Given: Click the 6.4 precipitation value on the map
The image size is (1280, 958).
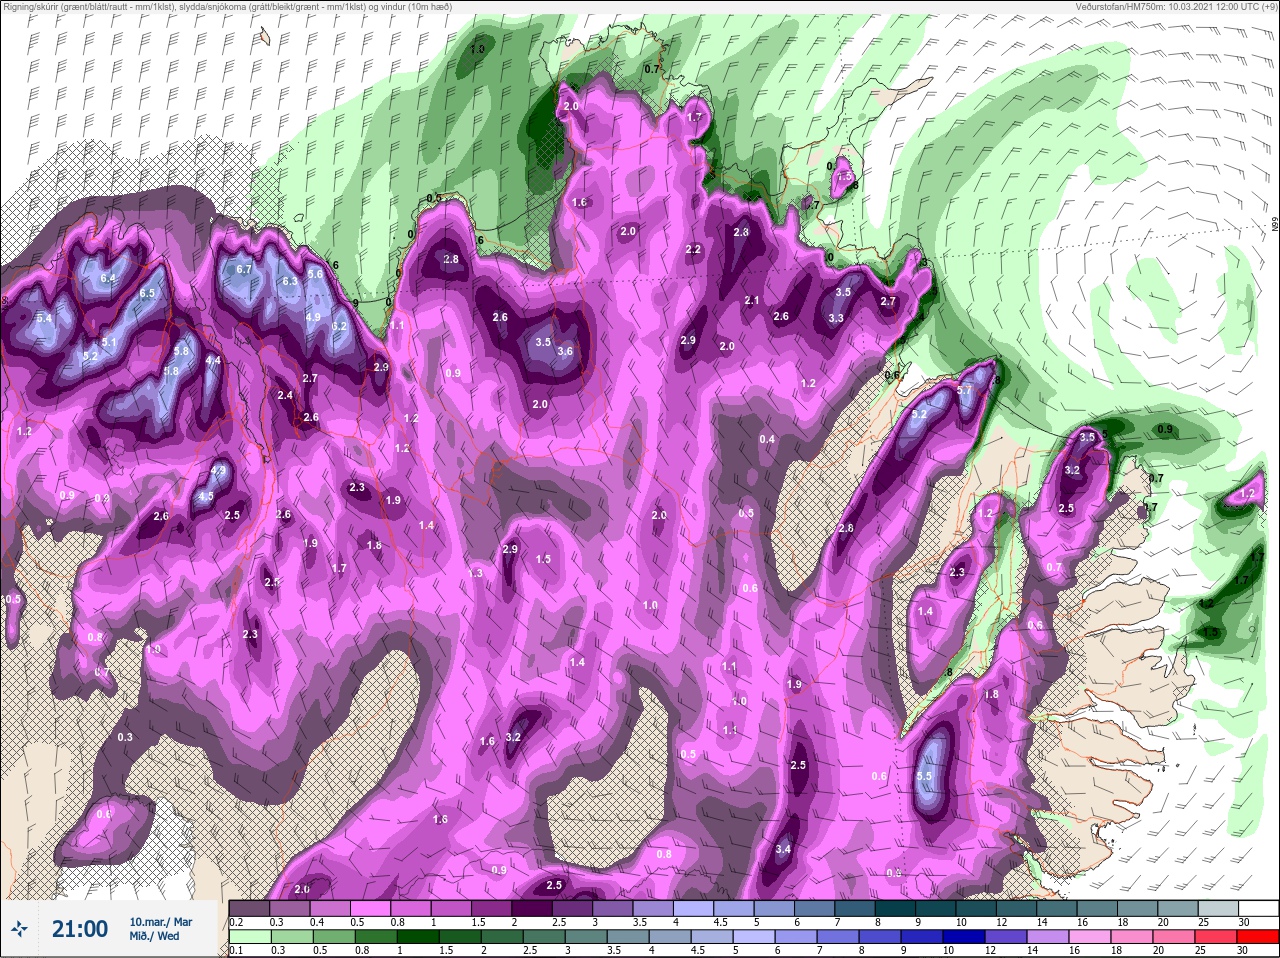Looking at the screenshot, I should tap(108, 277).
